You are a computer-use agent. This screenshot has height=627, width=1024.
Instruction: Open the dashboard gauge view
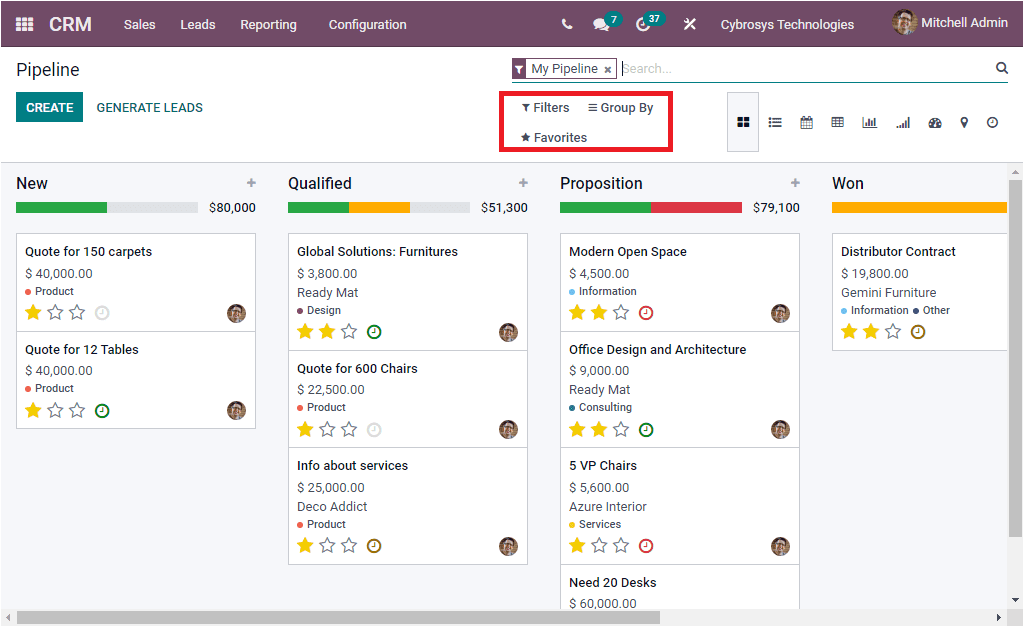coord(934,122)
